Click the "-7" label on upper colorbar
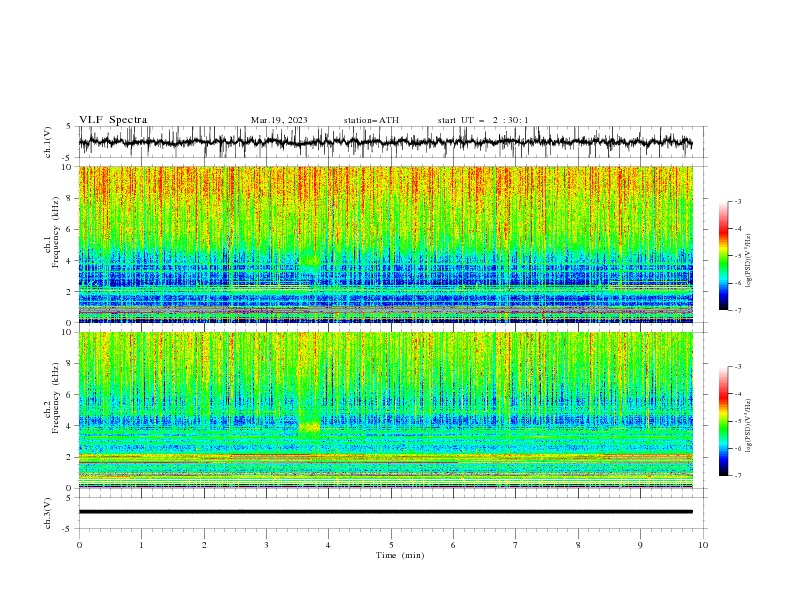792x612 pixels. pyautogui.click(x=738, y=310)
